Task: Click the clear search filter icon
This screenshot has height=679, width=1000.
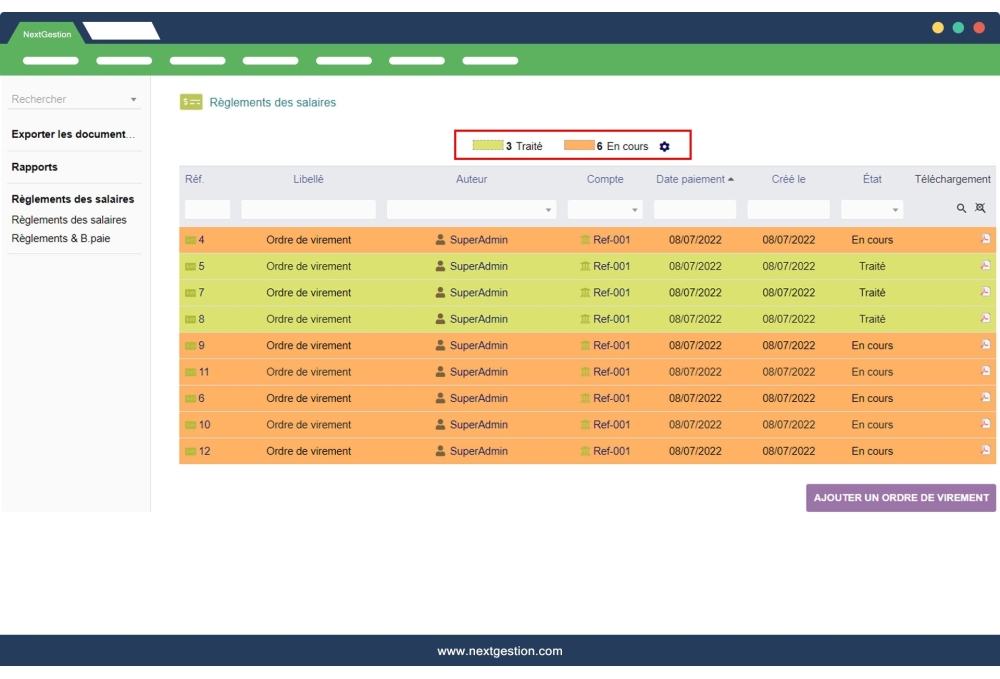Action: pyautogui.click(x=980, y=209)
